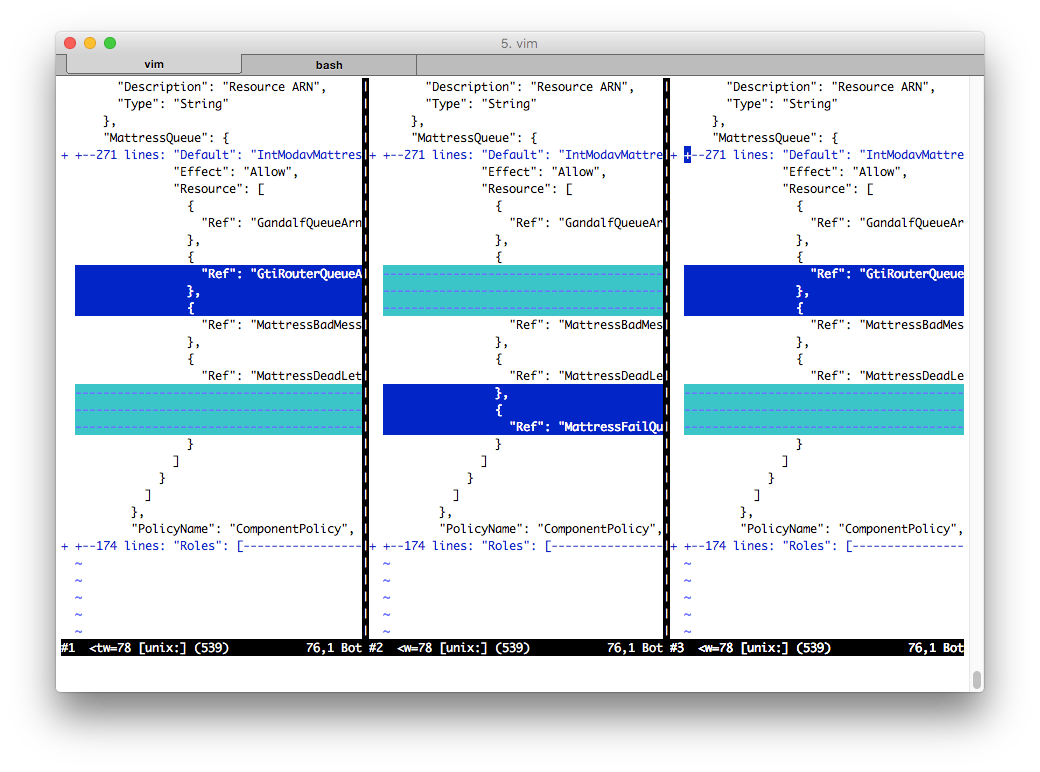Click the GtiRouterQueue diff line in pane #3

point(824,274)
